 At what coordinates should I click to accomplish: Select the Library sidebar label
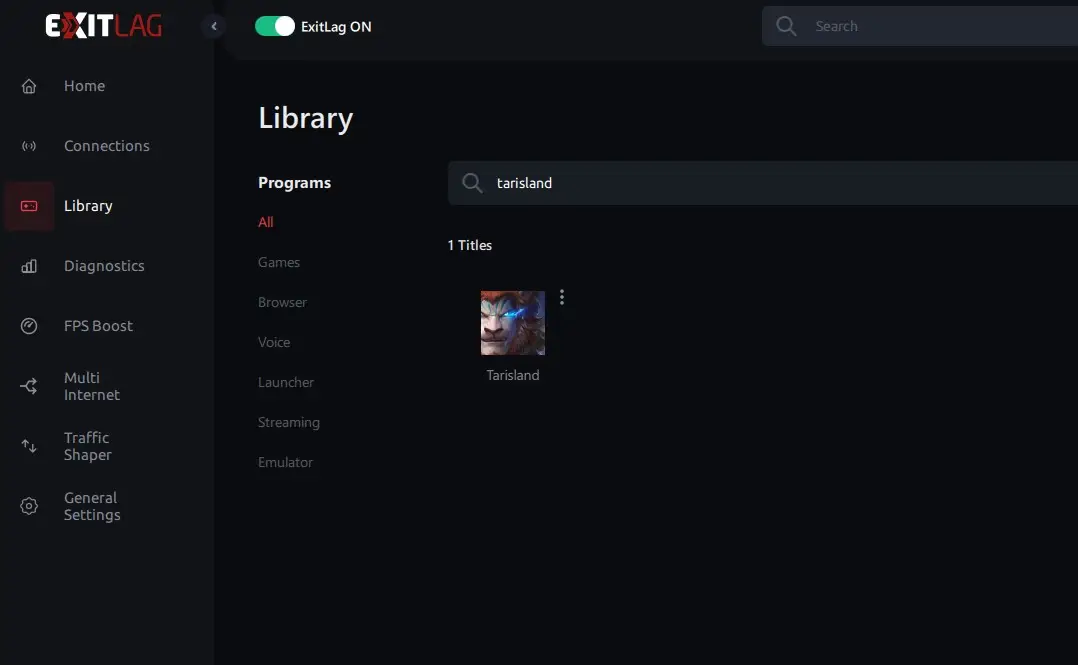88,206
